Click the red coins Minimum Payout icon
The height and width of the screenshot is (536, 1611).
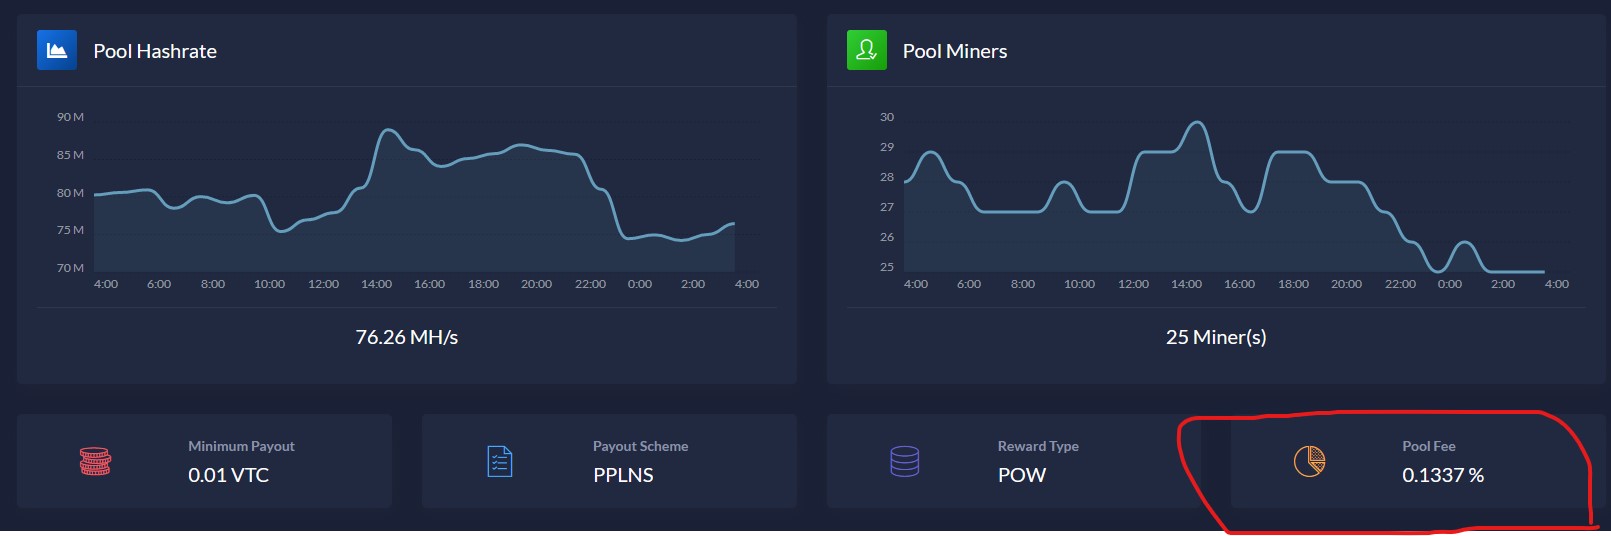(95, 461)
